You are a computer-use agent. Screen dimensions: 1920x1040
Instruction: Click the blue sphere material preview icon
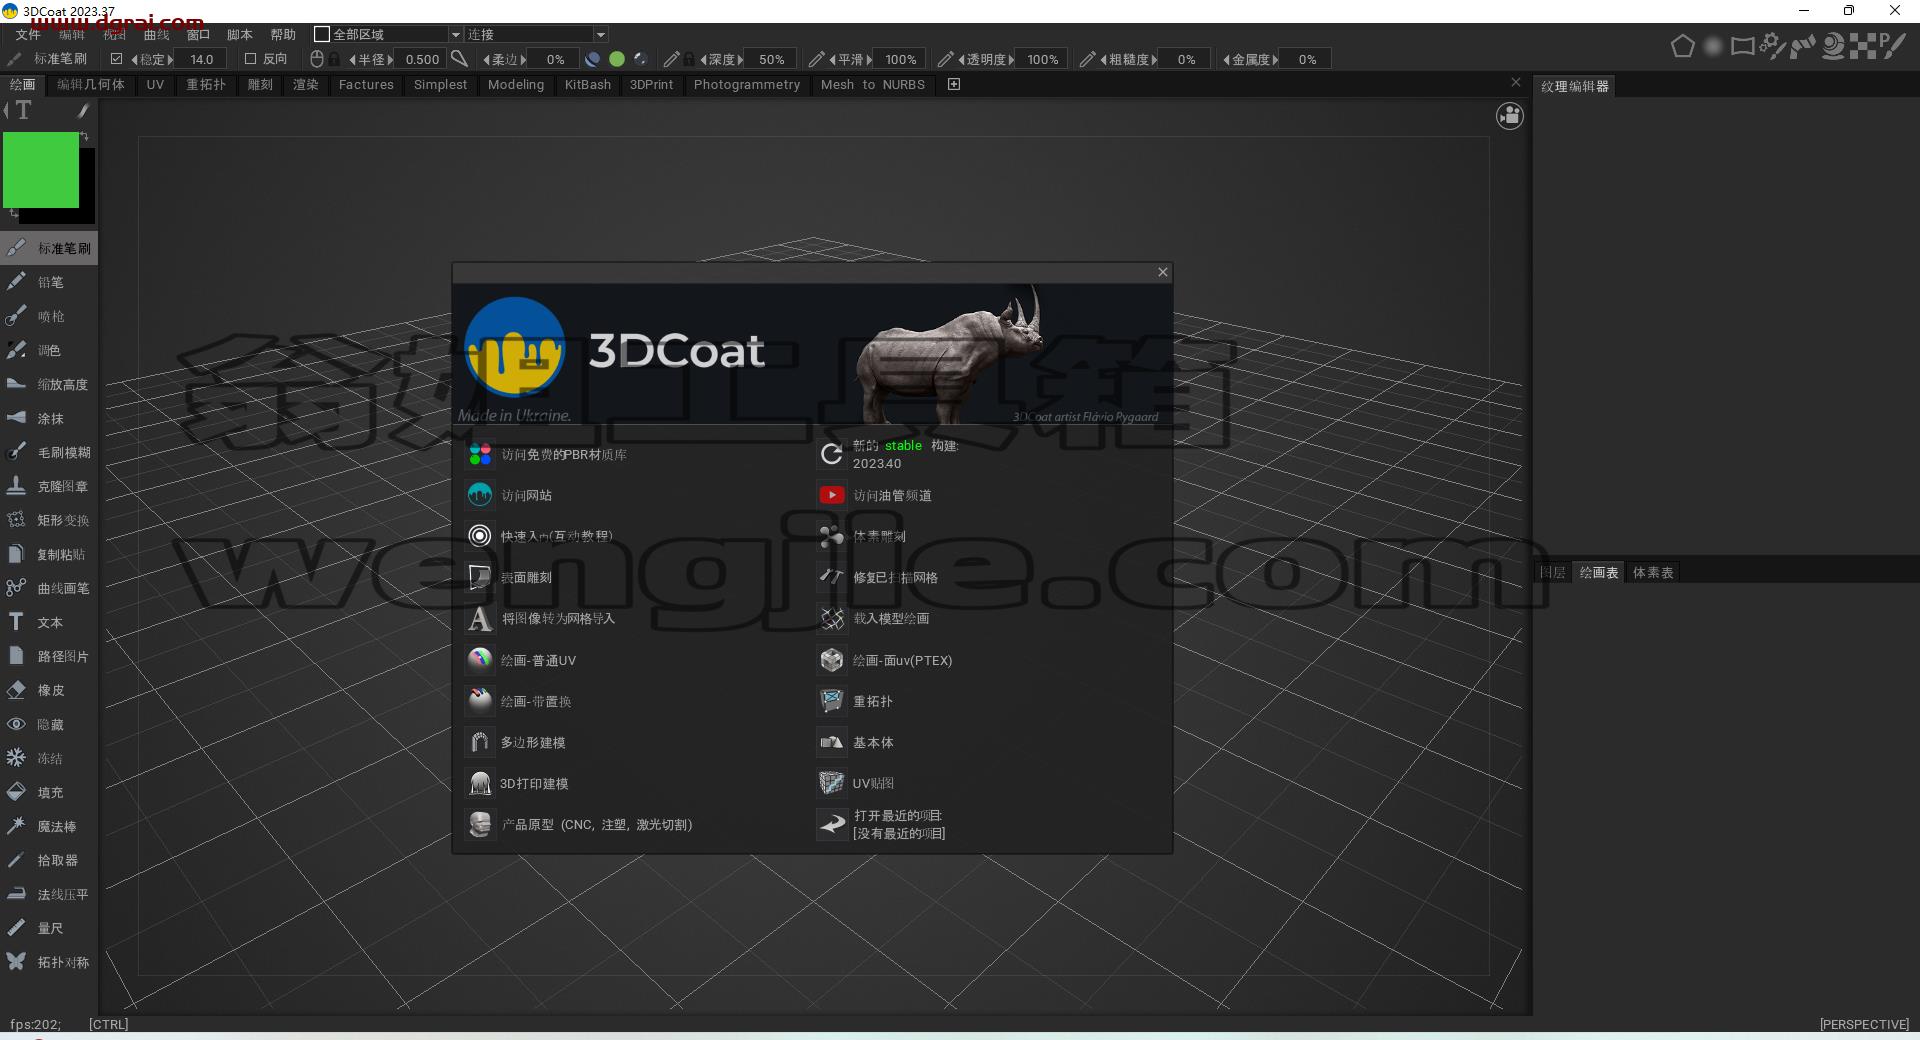point(592,59)
